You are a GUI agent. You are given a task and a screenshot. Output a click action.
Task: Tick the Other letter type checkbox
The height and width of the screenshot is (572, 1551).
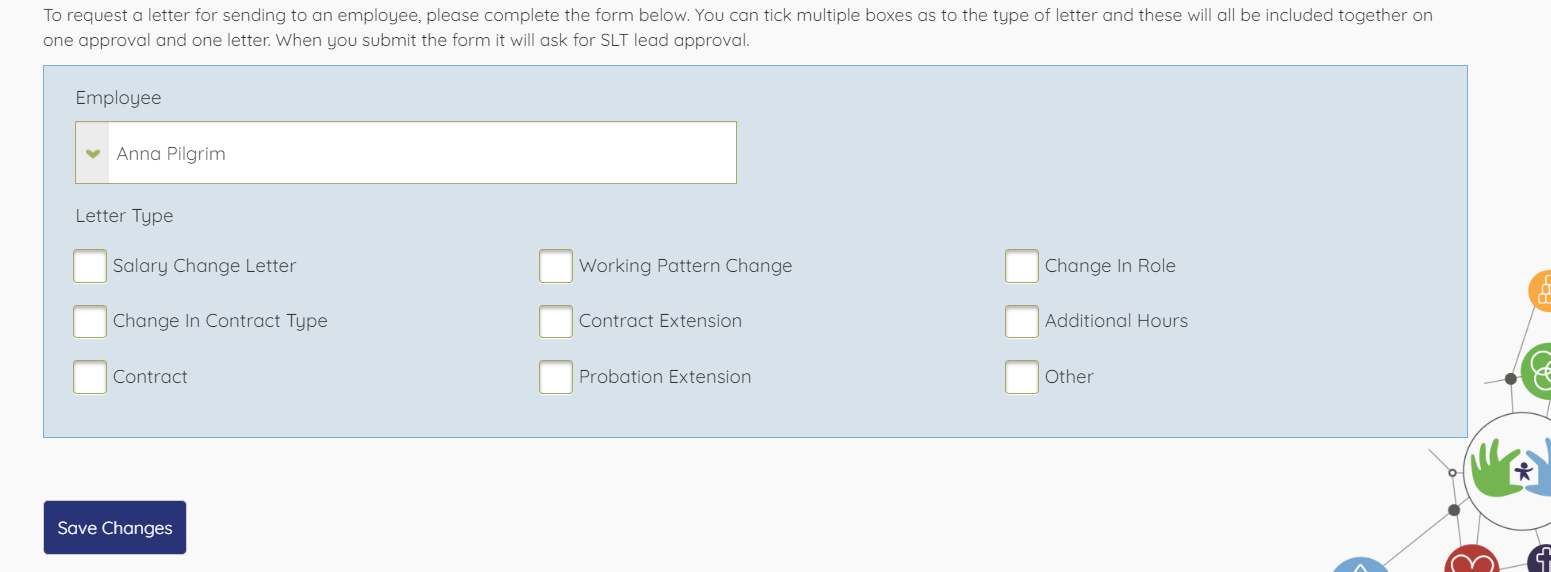coord(1022,377)
